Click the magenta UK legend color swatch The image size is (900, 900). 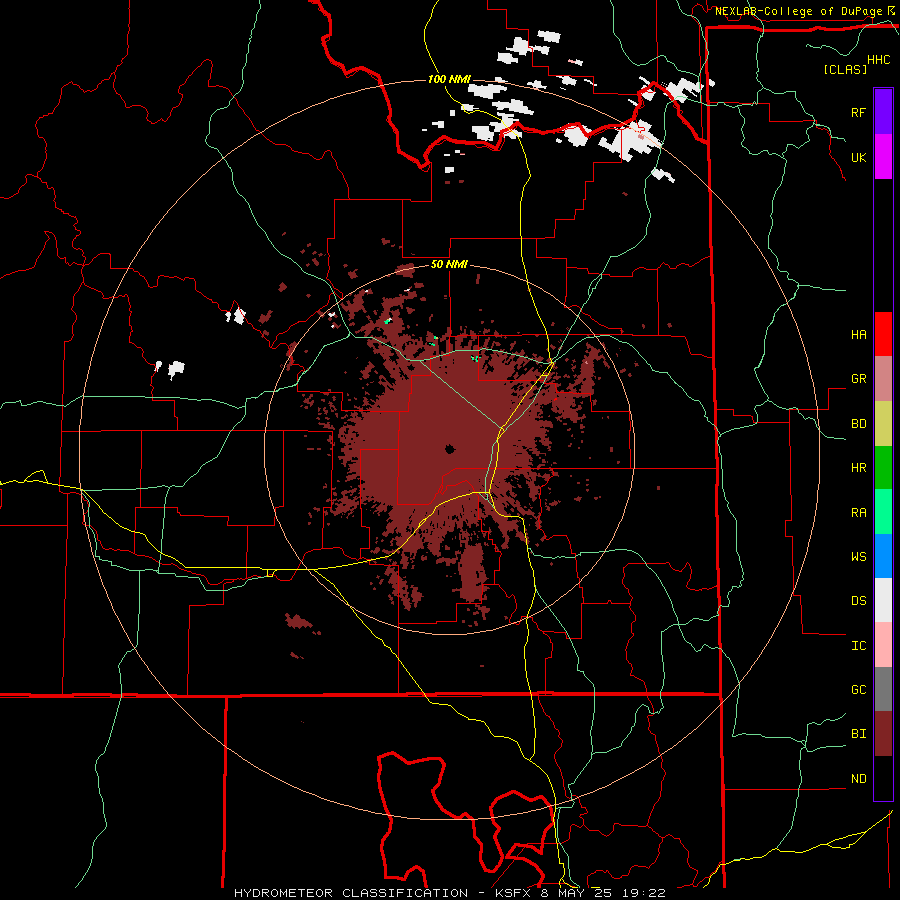pyautogui.click(x=883, y=157)
